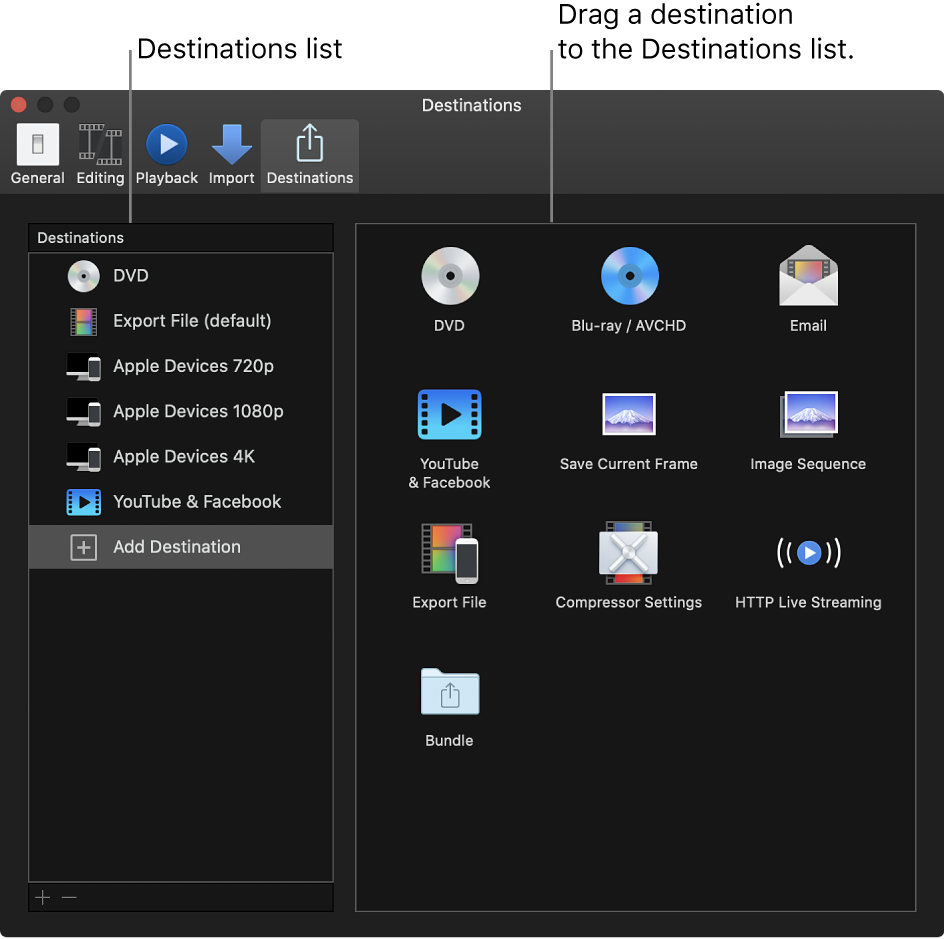Click the Export File icon in the grid
Viewport: 944px width, 939px height.
pyautogui.click(x=449, y=553)
